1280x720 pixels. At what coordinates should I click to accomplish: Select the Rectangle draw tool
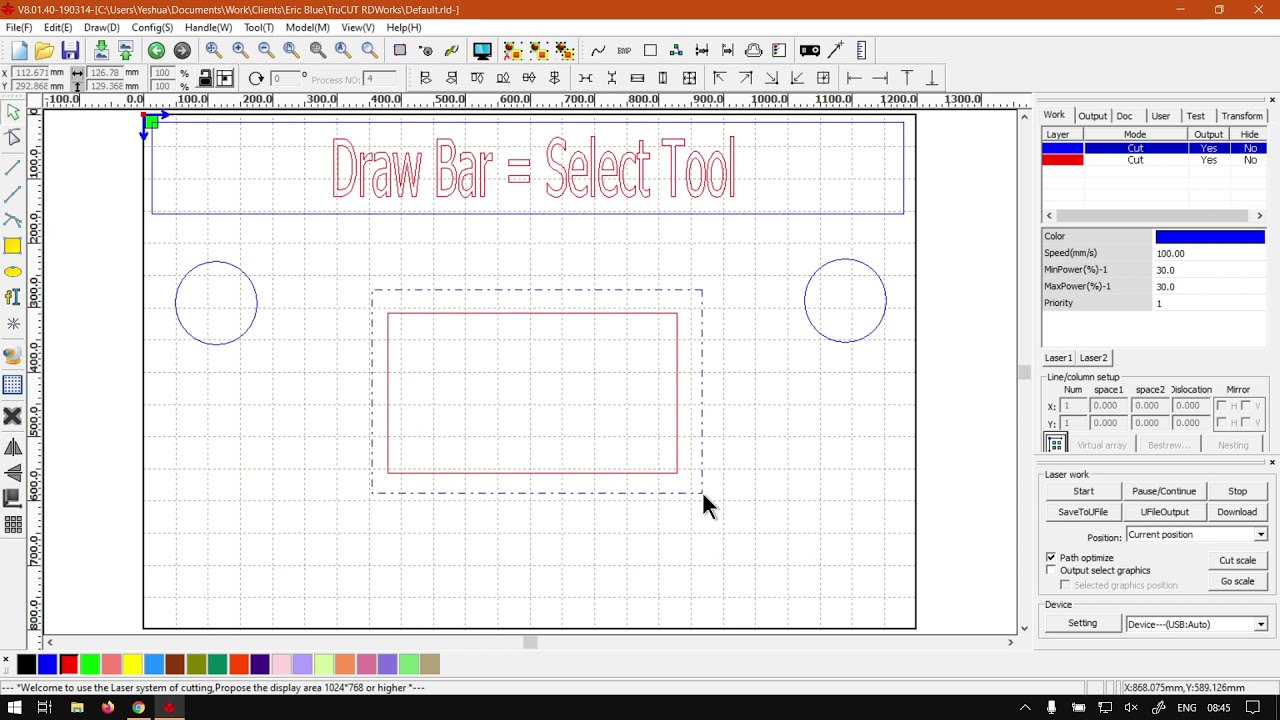(x=13, y=246)
